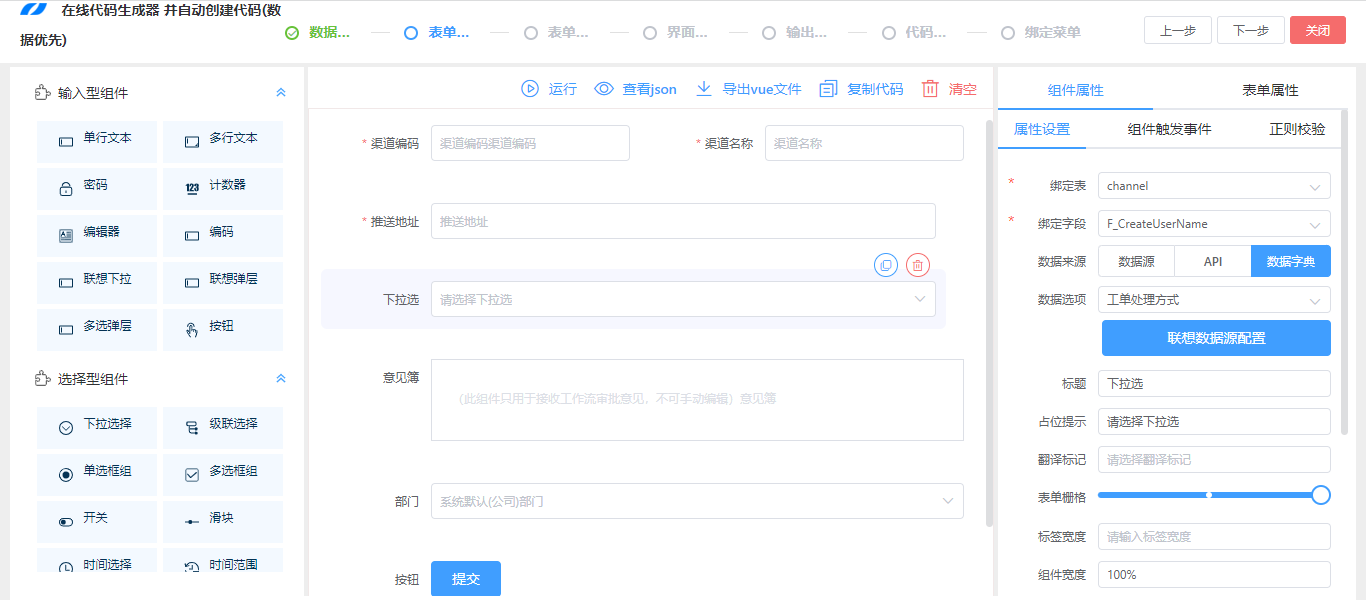Image resolution: width=1366 pixels, height=600 pixels.
Task: Switch data source to 数据源
Action: coord(1135,261)
